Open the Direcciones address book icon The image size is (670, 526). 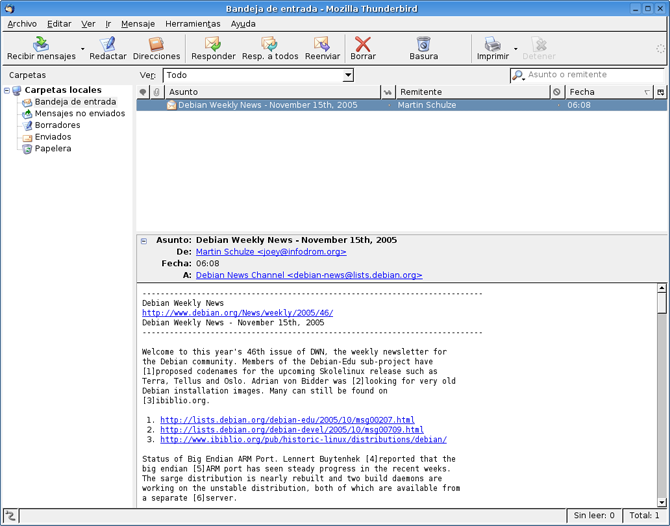[156, 44]
